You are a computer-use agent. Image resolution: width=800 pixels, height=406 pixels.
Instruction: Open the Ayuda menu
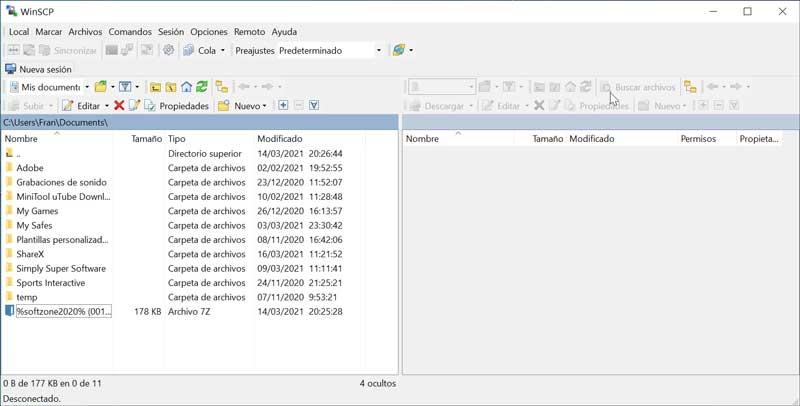[284, 32]
